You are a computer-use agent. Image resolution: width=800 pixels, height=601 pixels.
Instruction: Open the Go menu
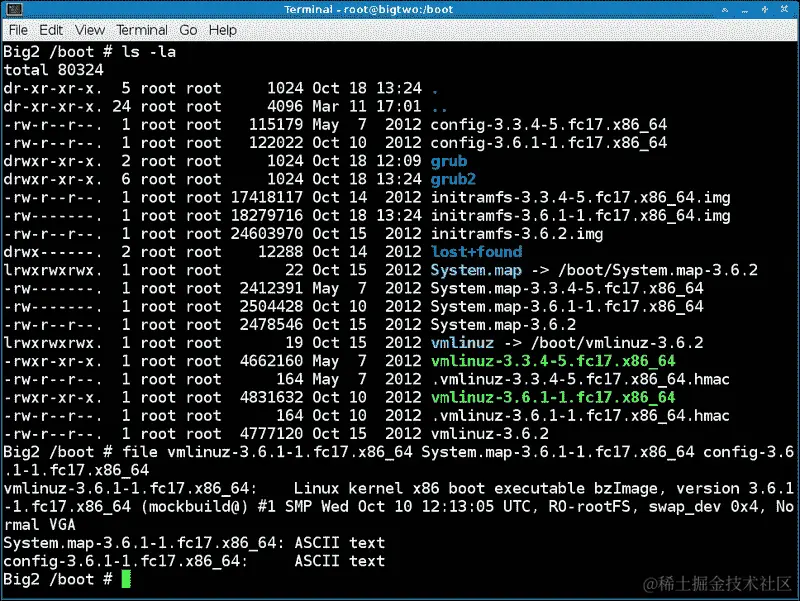click(x=188, y=30)
